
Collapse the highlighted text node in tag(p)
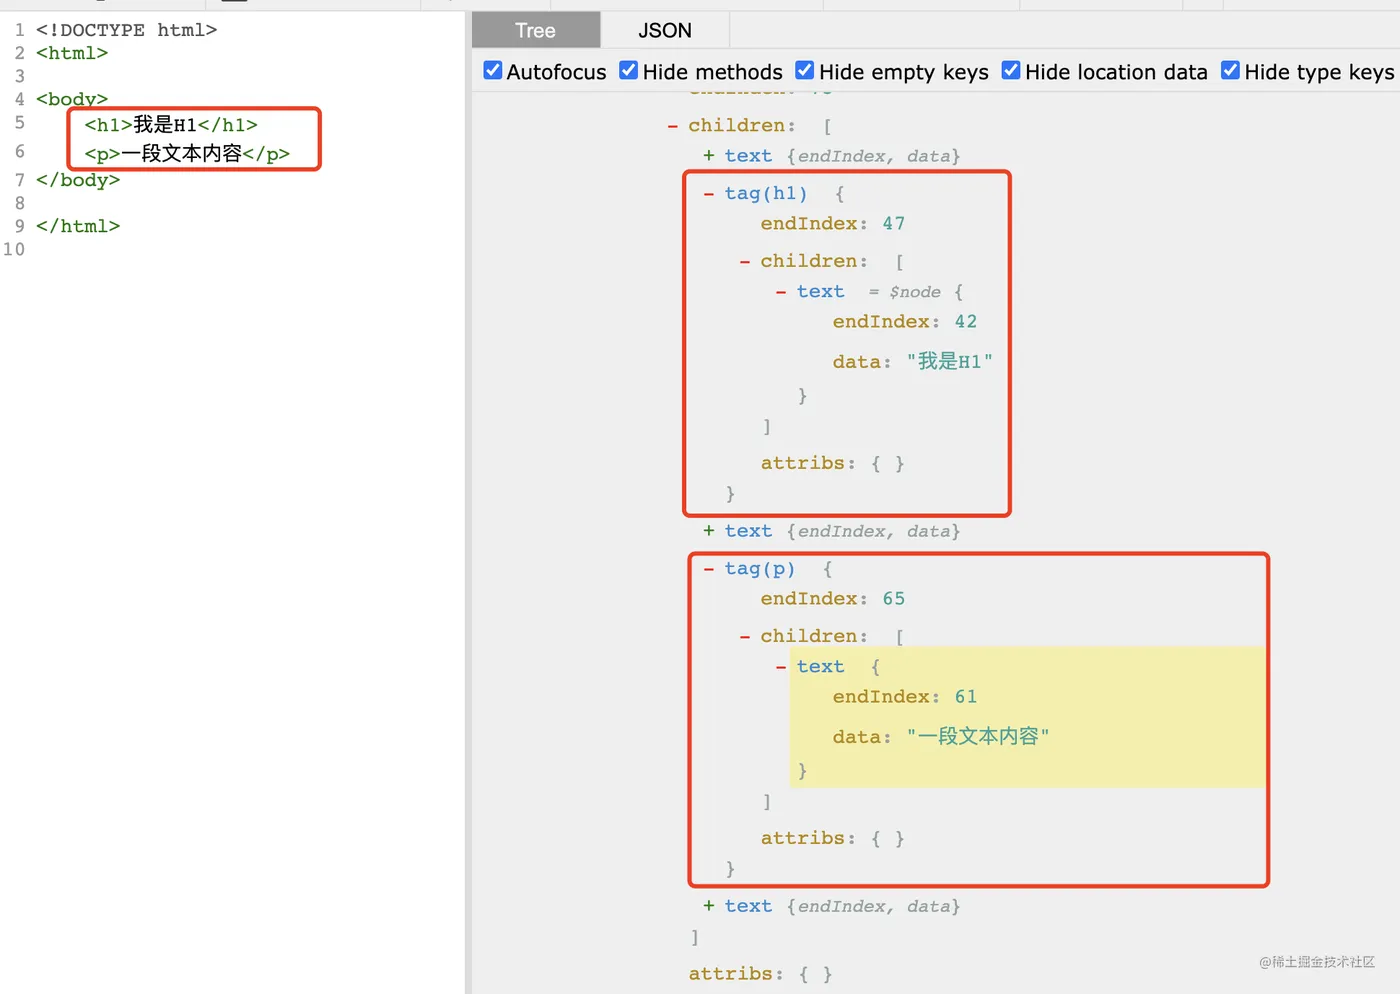point(780,667)
